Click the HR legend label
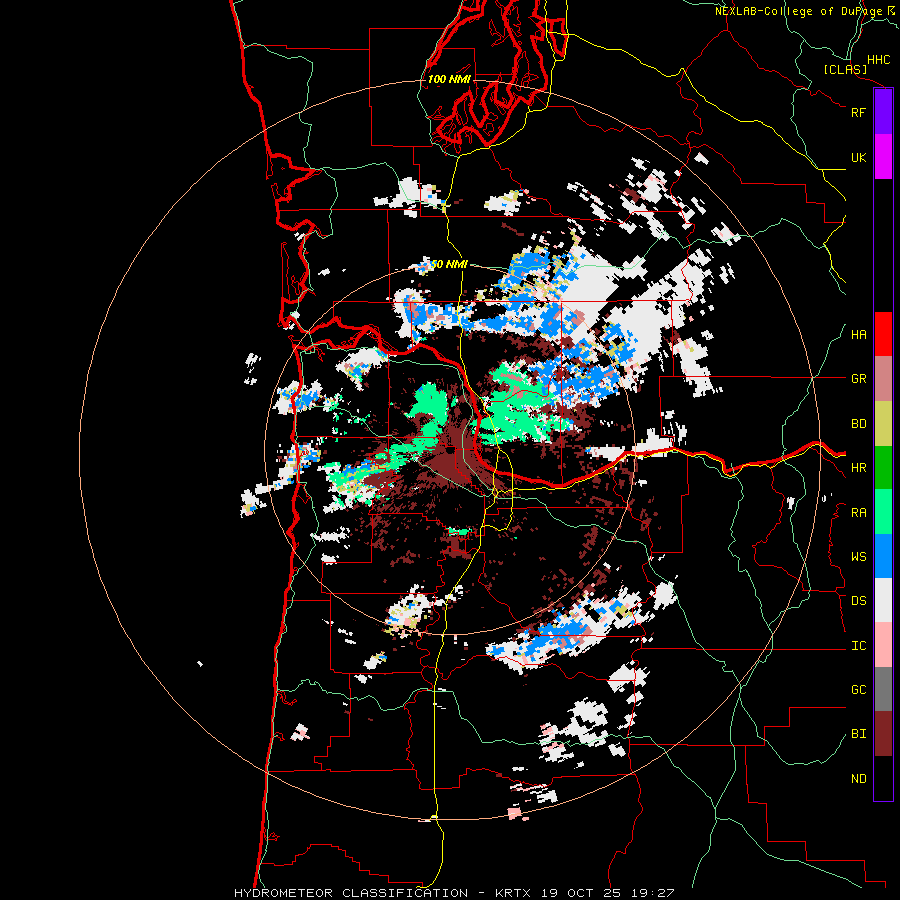 (858, 468)
